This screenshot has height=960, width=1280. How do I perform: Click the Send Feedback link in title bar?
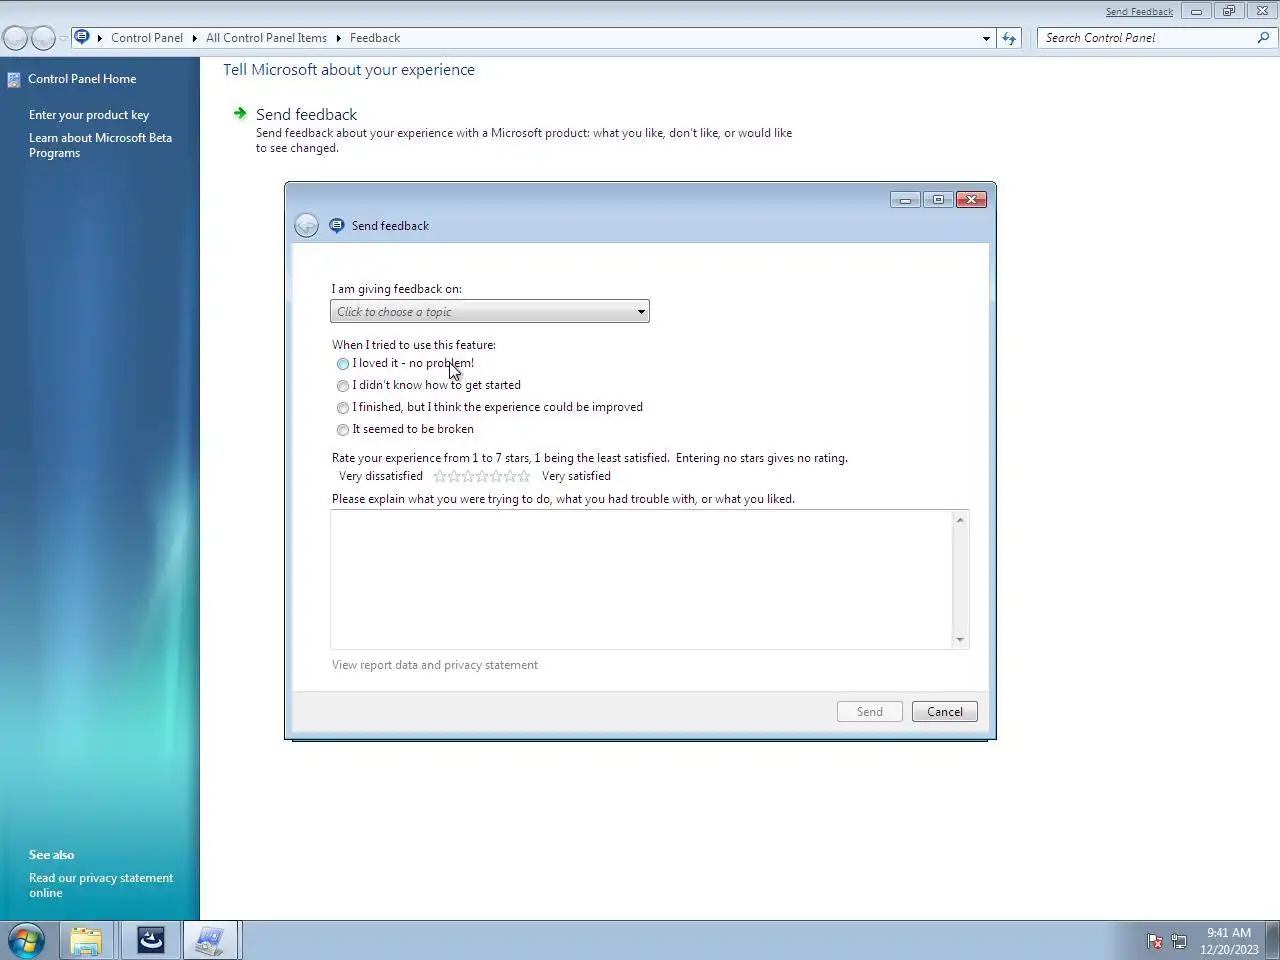tap(1139, 12)
